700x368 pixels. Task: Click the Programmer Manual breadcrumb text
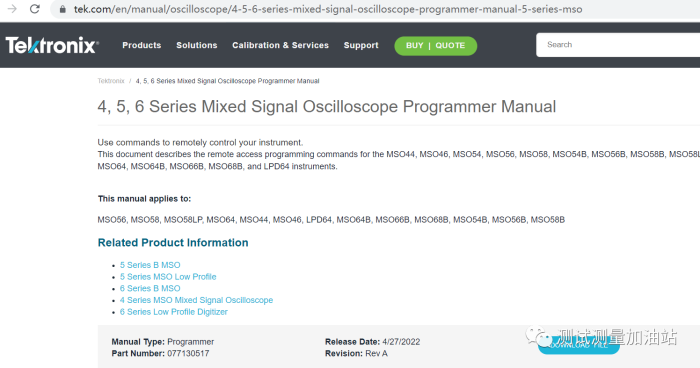(227, 81)
